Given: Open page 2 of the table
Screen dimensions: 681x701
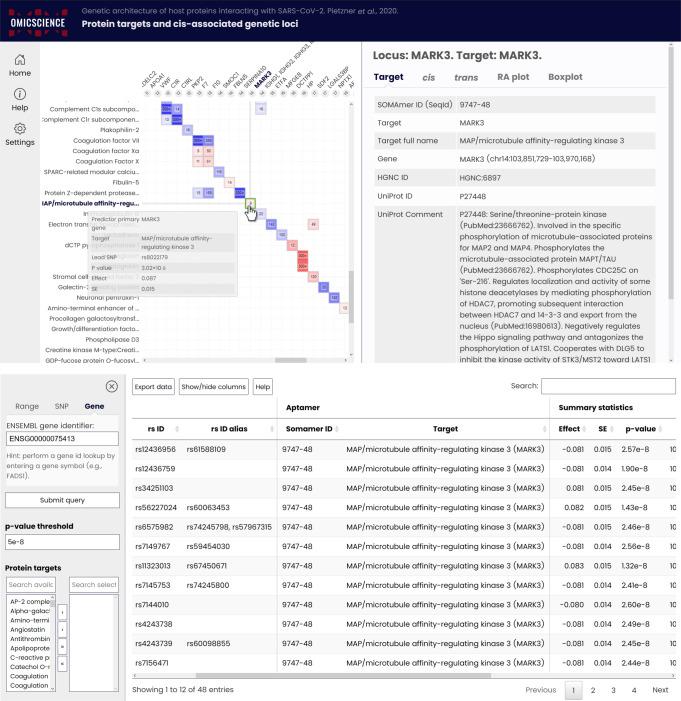Looking at the screenshot, I should coord(593,690).
